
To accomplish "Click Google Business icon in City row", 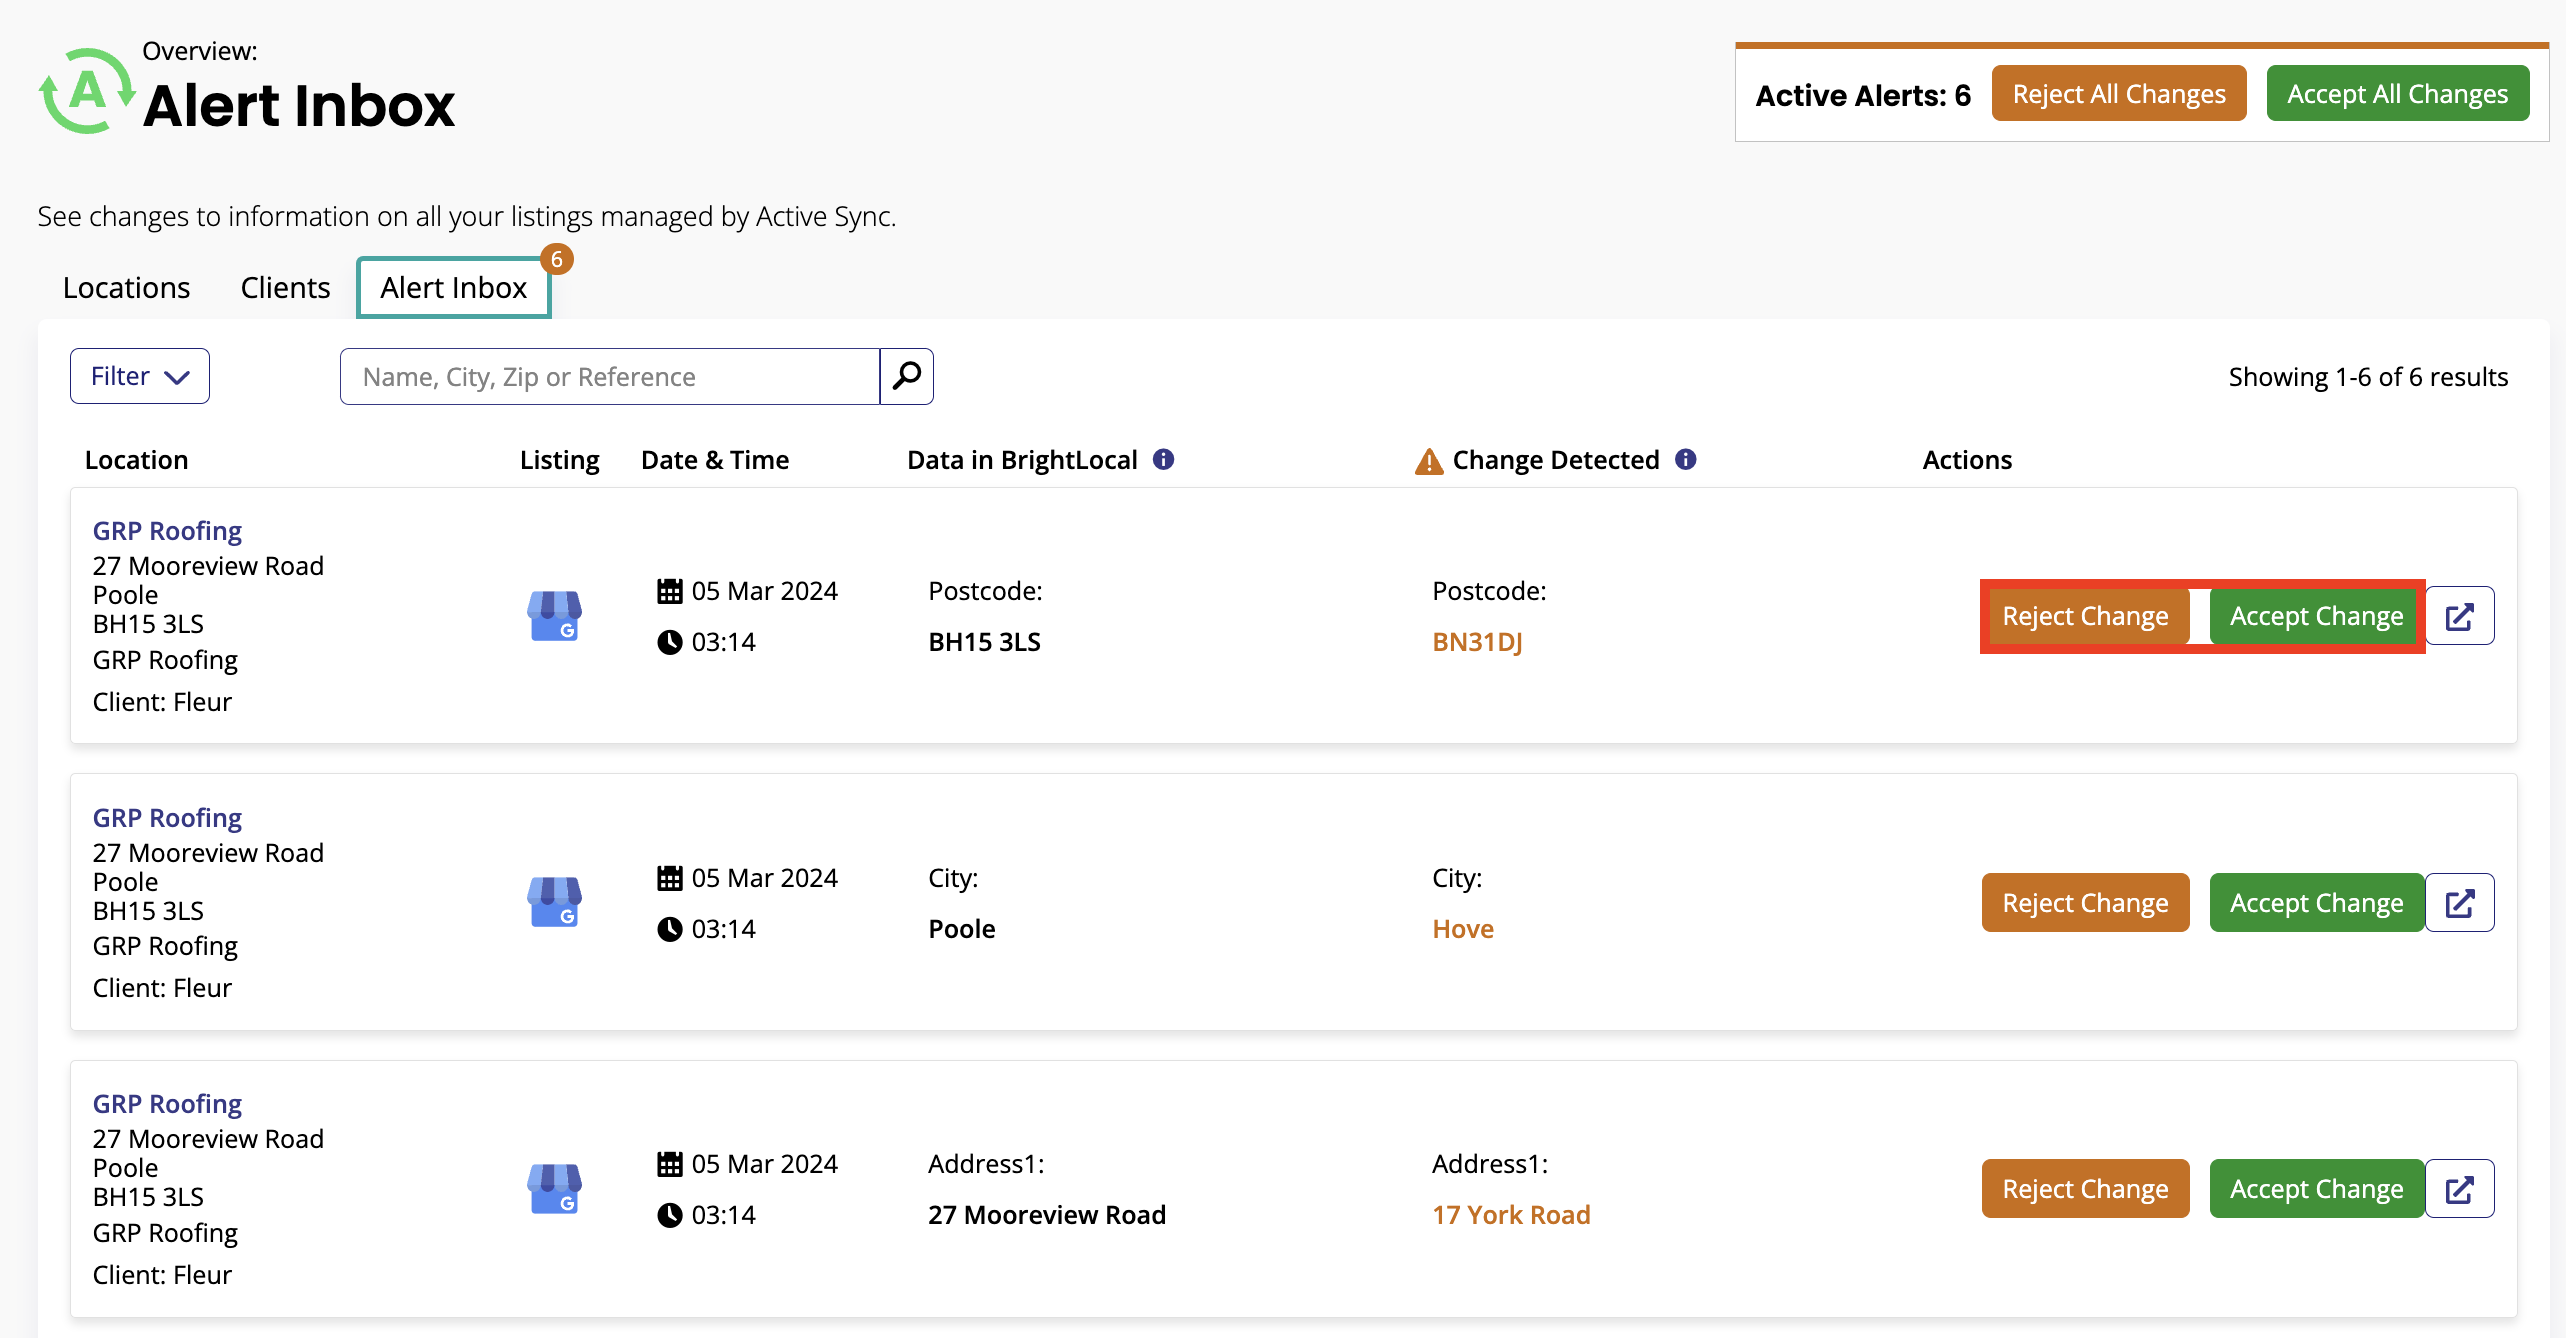I will click(x=554, y=902).
